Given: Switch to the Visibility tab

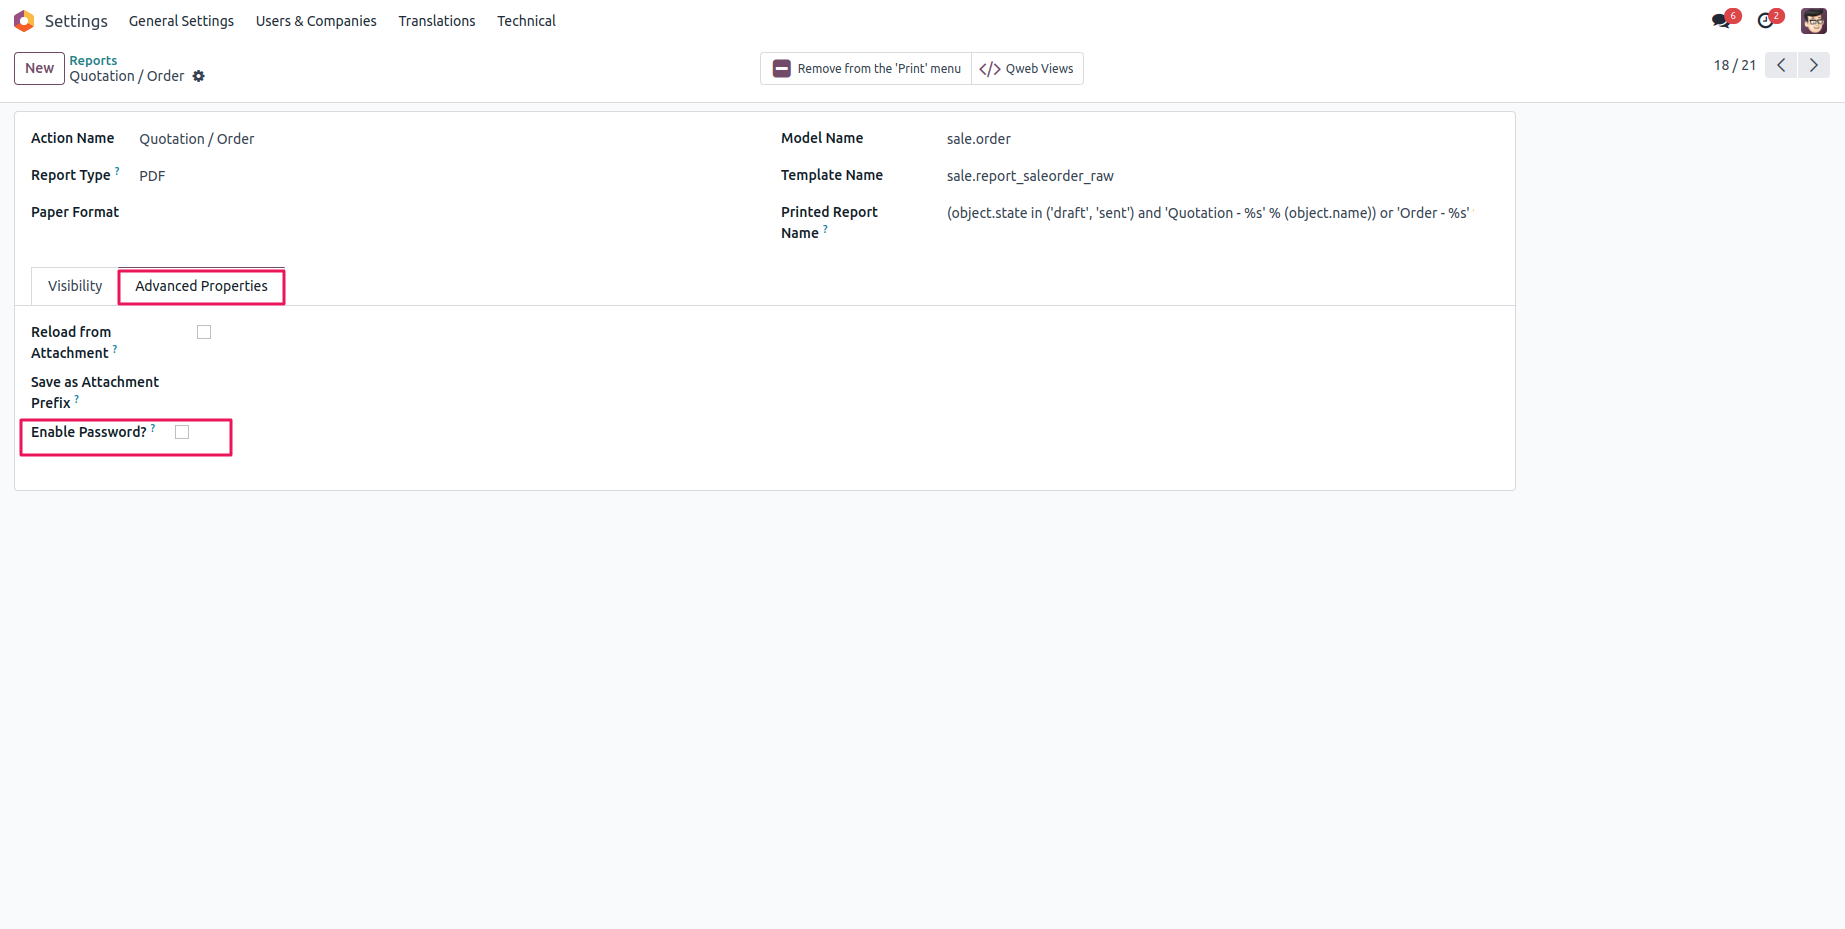Looking at the screenshot, I should [75, 286].
